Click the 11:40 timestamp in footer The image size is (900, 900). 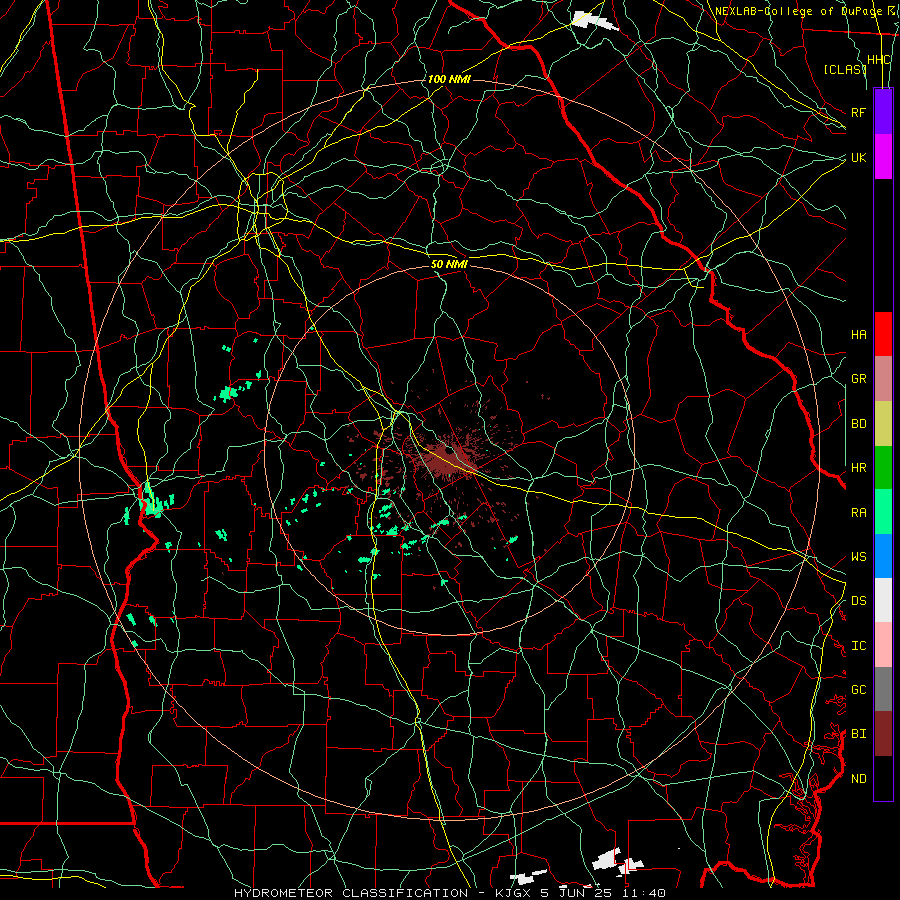tap(644, 893)
